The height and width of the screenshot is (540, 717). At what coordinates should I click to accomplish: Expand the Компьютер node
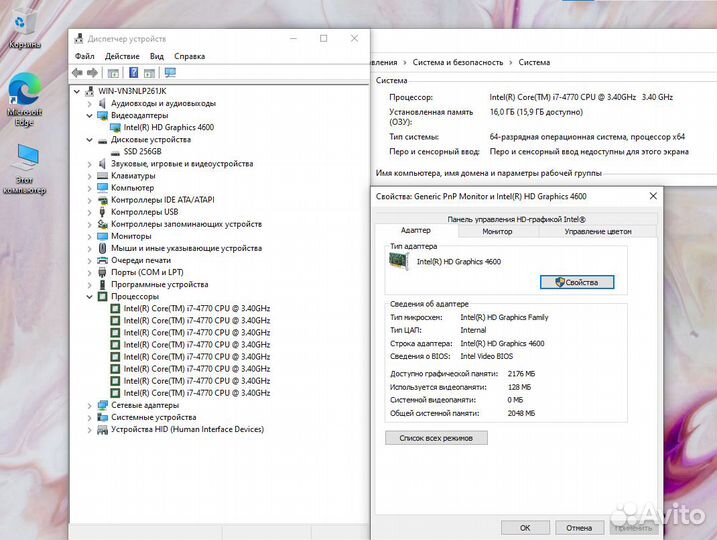(x=90, y=188)
